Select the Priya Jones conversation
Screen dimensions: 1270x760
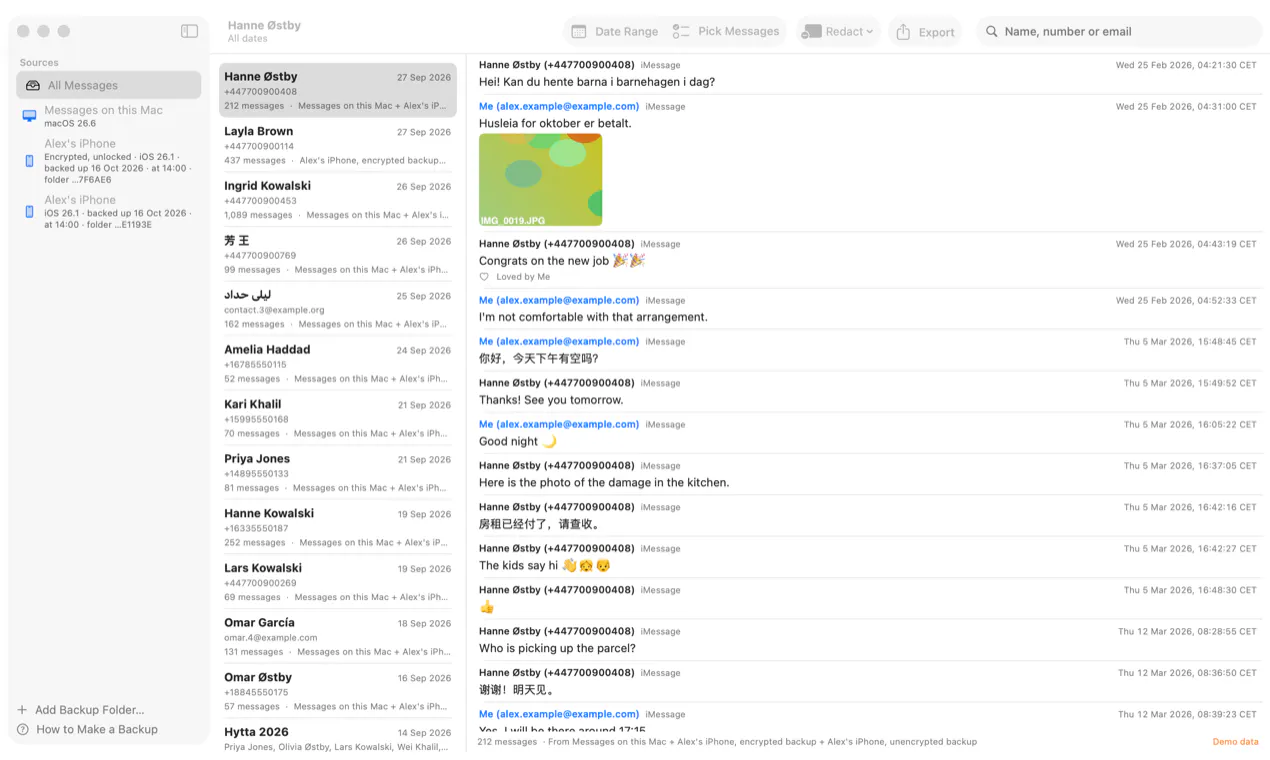(338, 473)
